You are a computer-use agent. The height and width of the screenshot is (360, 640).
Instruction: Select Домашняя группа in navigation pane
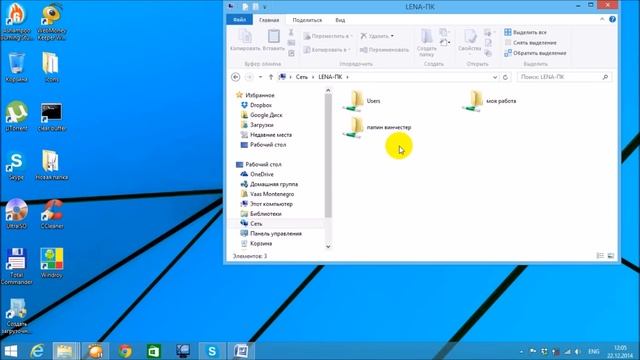pyautogui.click(x=269, y=184)
